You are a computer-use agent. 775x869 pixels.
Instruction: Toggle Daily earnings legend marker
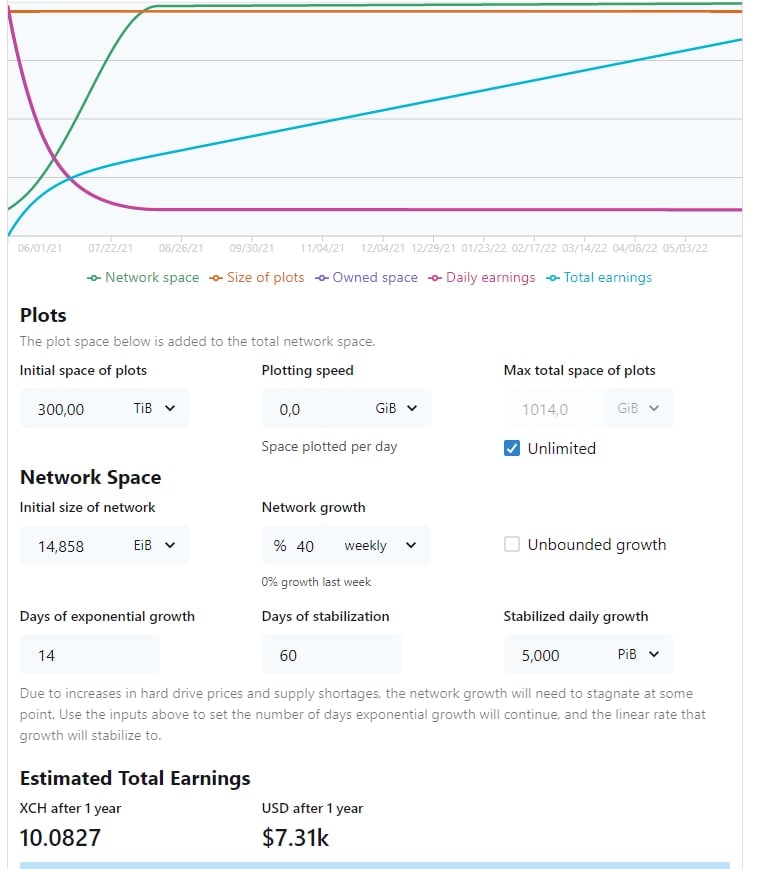435,278
